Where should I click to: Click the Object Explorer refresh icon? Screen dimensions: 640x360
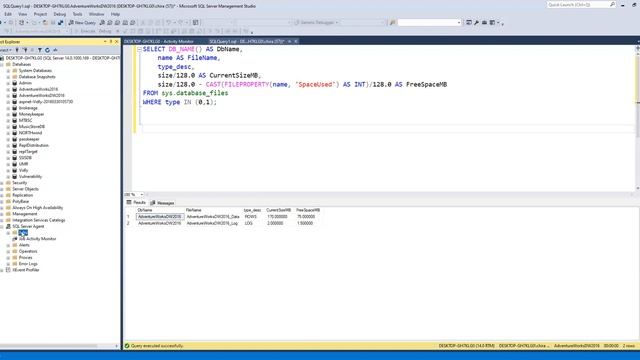coord(47,50)
